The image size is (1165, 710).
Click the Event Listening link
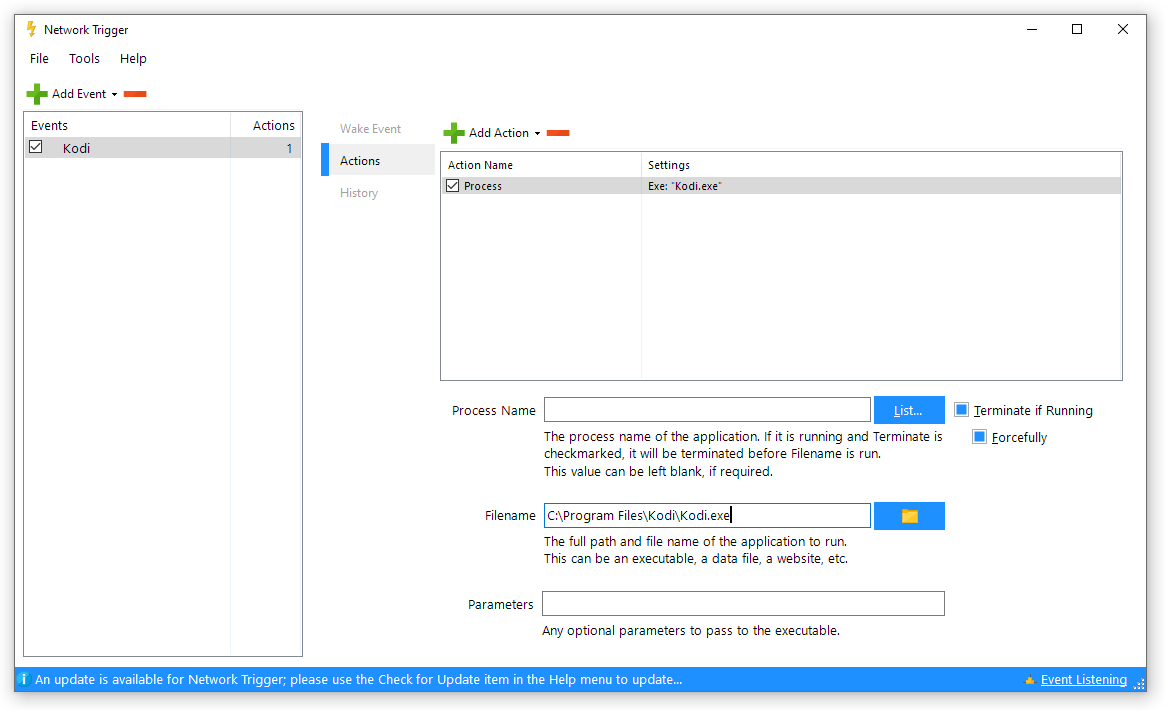coord(1083,680)
